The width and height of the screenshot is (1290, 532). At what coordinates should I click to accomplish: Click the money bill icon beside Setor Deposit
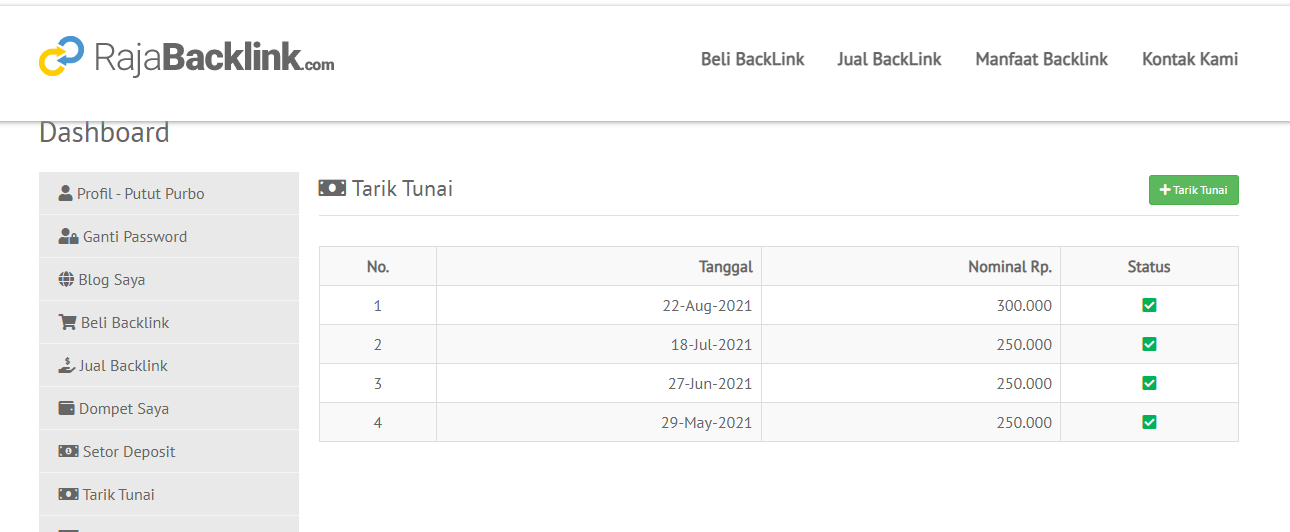tap(68, 451)
